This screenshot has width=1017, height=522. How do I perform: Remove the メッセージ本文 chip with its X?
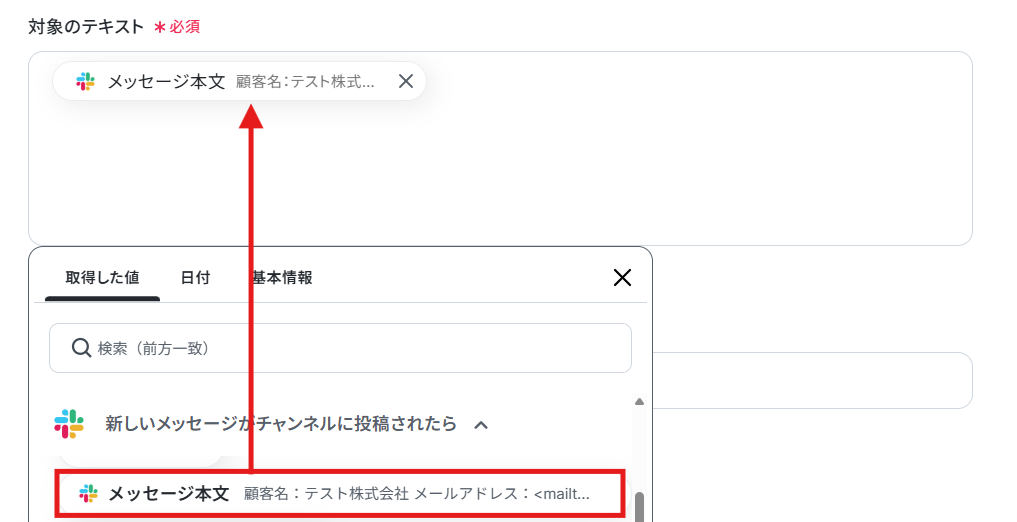pos(406,81)
